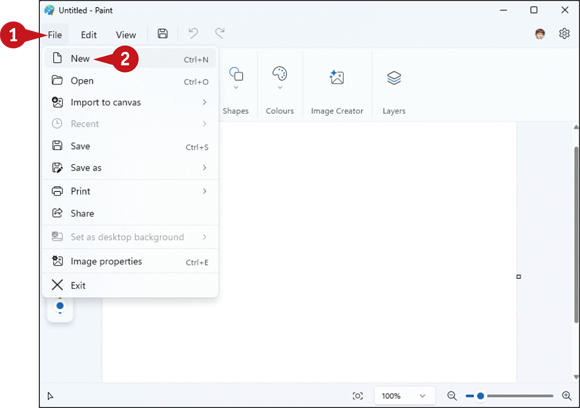Screen dimensions: 580x408
Task: Click the Untitled - Paint title text
Action: click(x=85, y=10)
